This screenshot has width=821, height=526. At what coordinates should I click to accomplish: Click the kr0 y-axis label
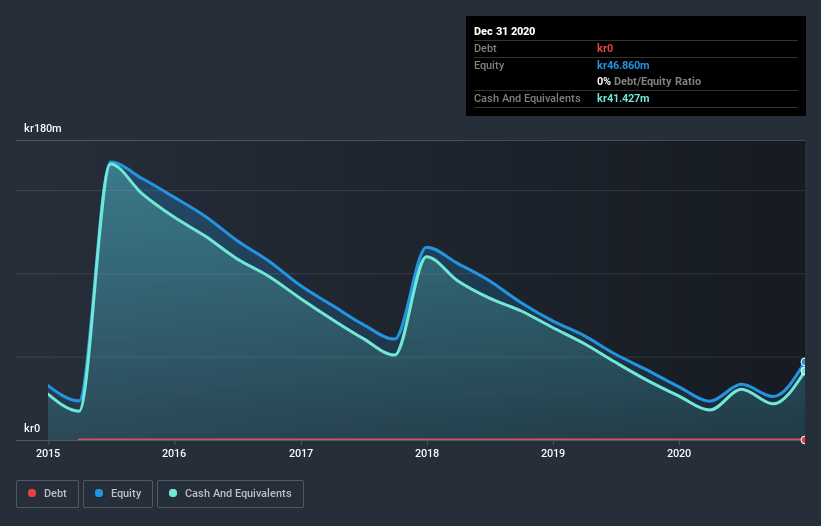point(32,428)
